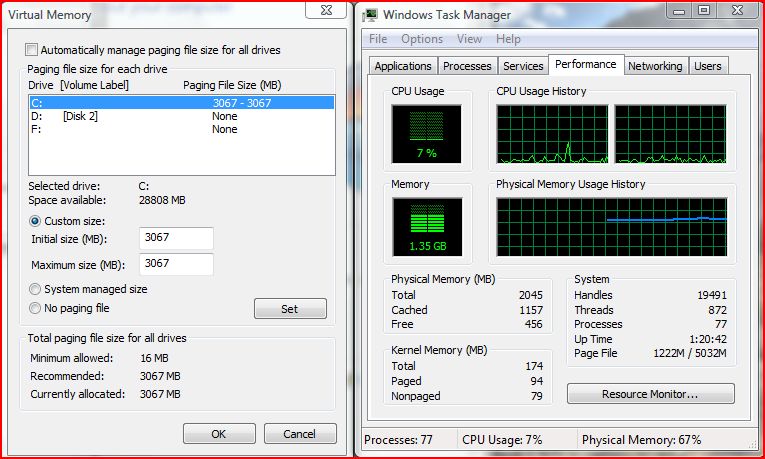Open the Options menu in Task Manager
This screenshot has width=765, height=459.
point(422,39)
